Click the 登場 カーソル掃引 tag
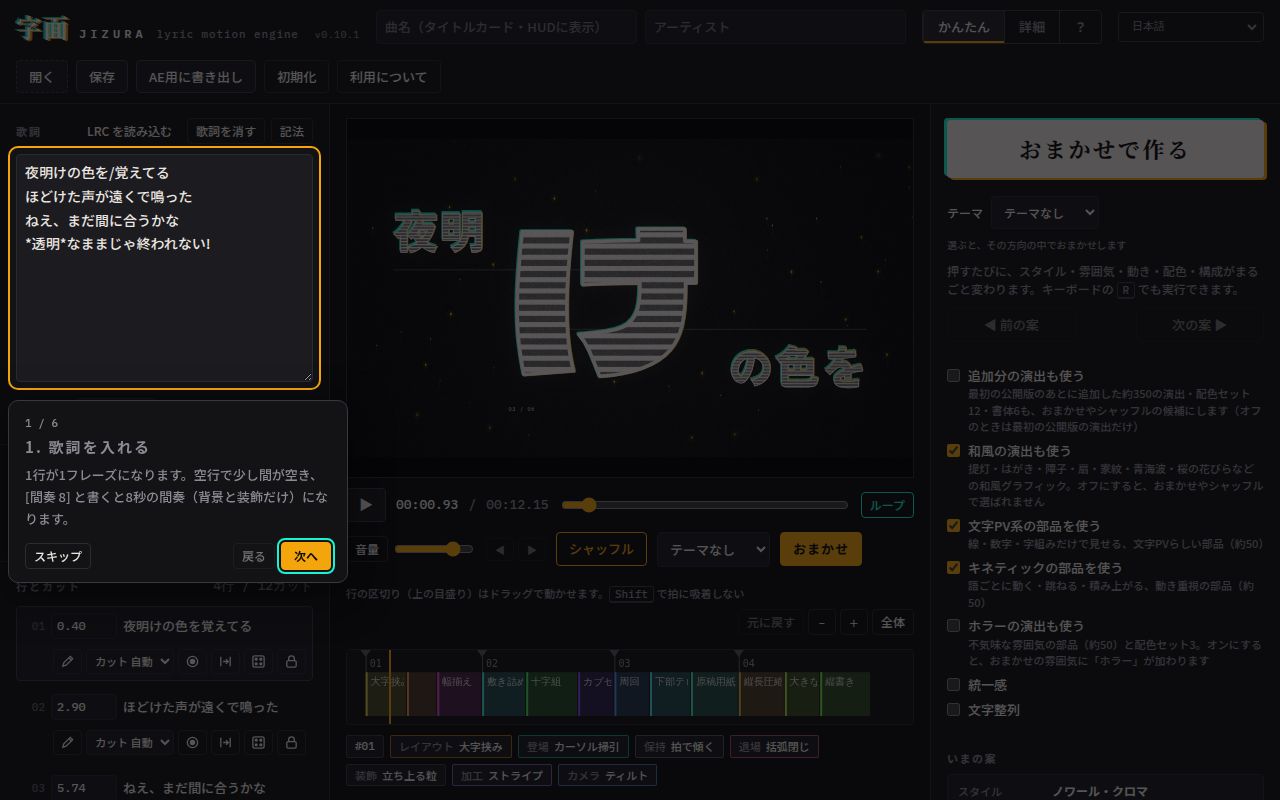 click(x=574, y=746)
